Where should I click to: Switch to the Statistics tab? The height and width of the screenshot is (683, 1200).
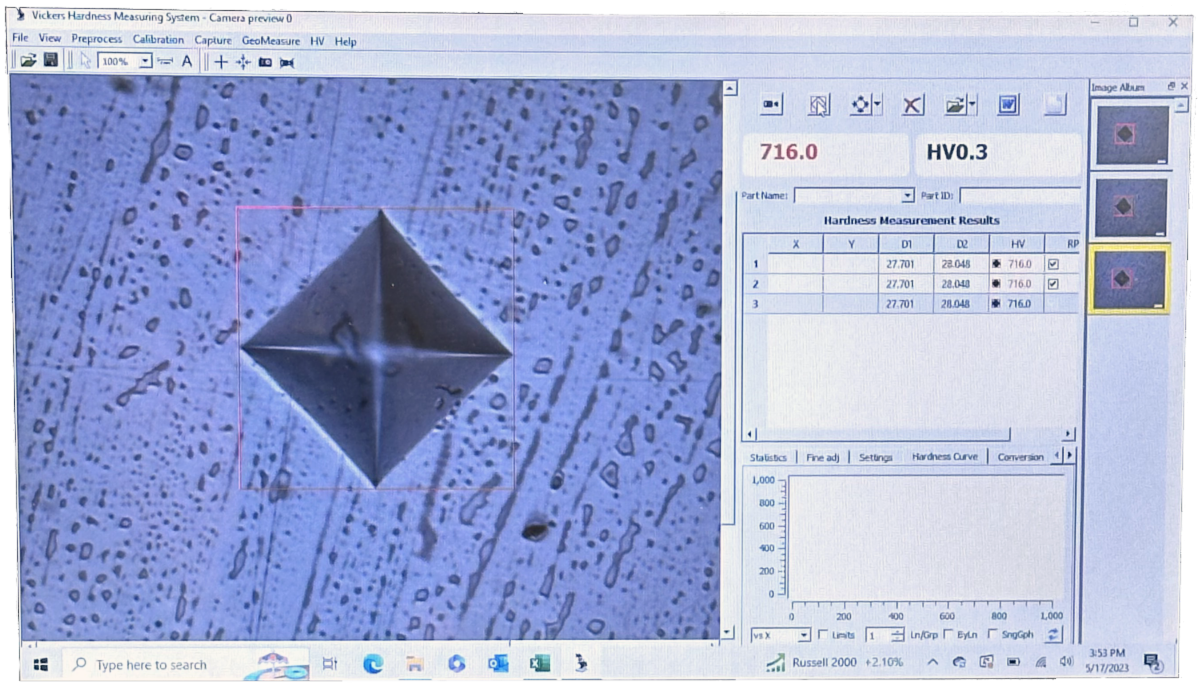pos(768,457)
